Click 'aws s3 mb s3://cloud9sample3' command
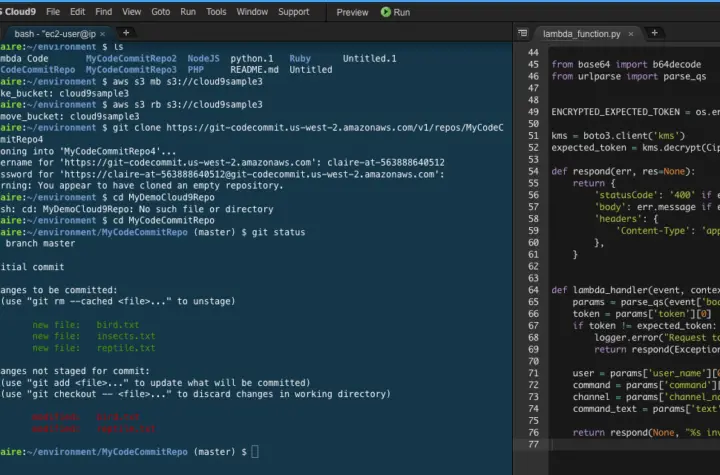720x475 pixels. pos(187,81)
